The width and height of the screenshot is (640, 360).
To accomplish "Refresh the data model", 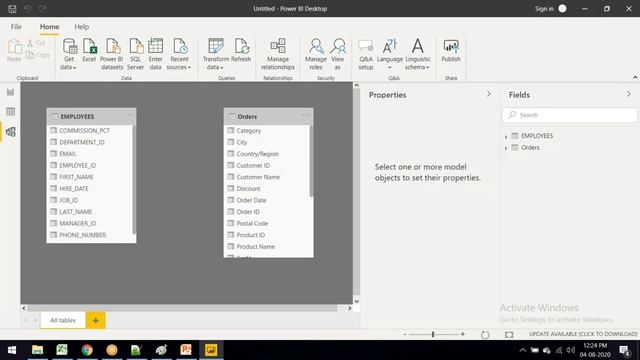I will [x=241, y=51].
